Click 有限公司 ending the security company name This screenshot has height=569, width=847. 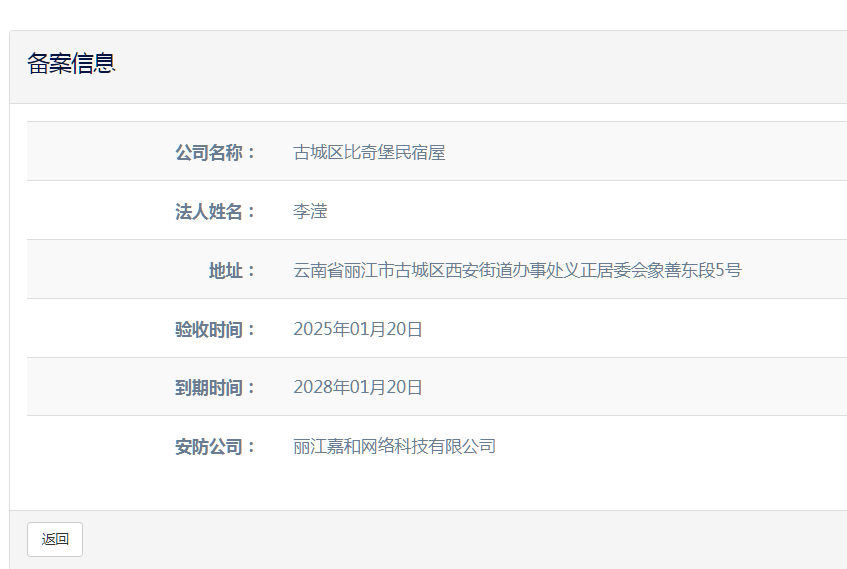(463, 446)
